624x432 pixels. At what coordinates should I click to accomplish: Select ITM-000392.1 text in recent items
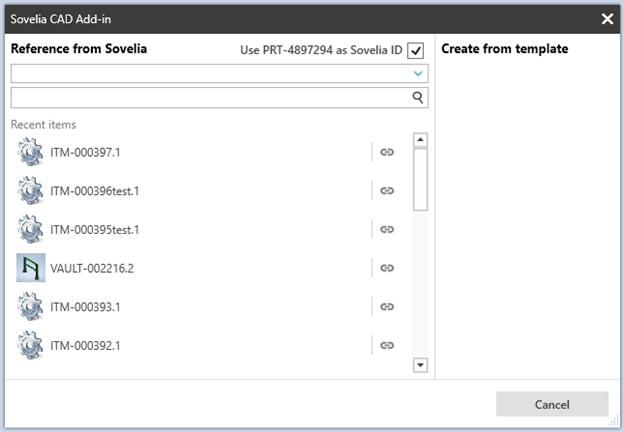[85, 345]
